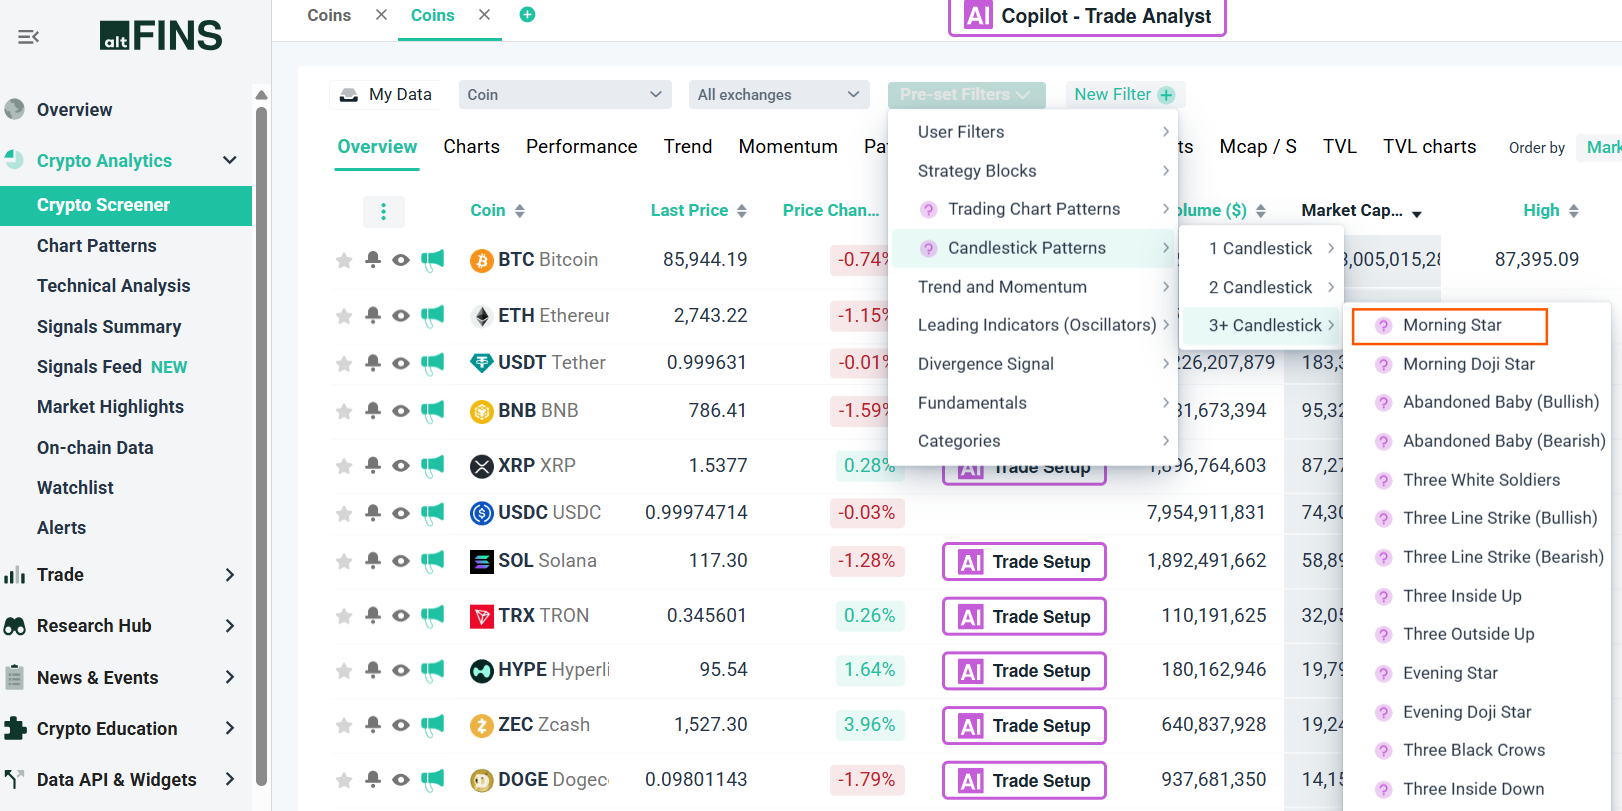
Task: Expand the Crypto Education section
Action: point(230,728)
